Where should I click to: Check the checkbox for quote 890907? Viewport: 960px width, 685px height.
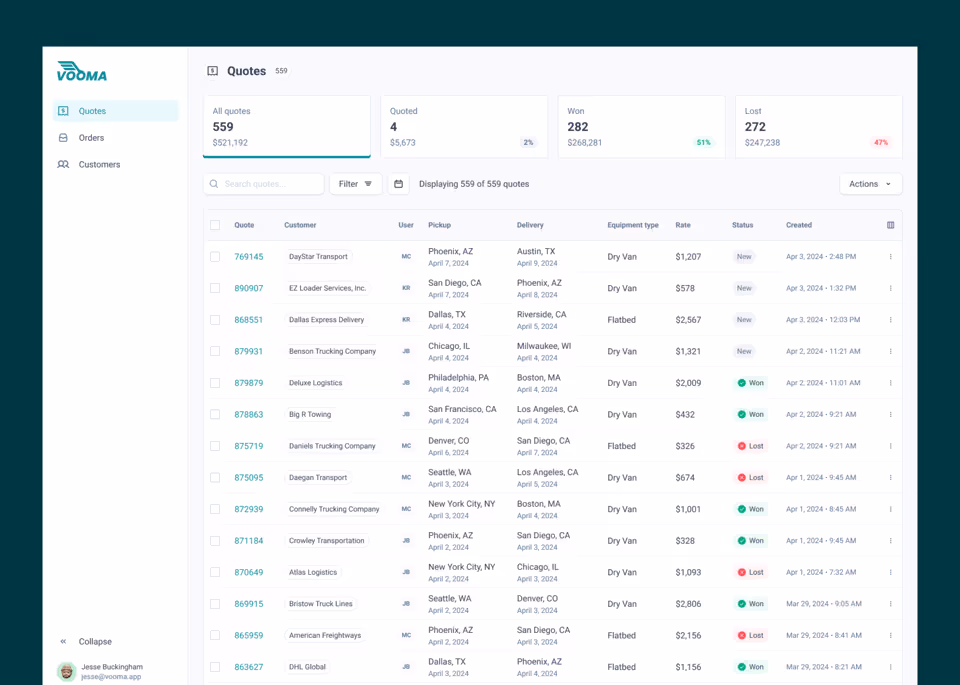coord(215,288)
